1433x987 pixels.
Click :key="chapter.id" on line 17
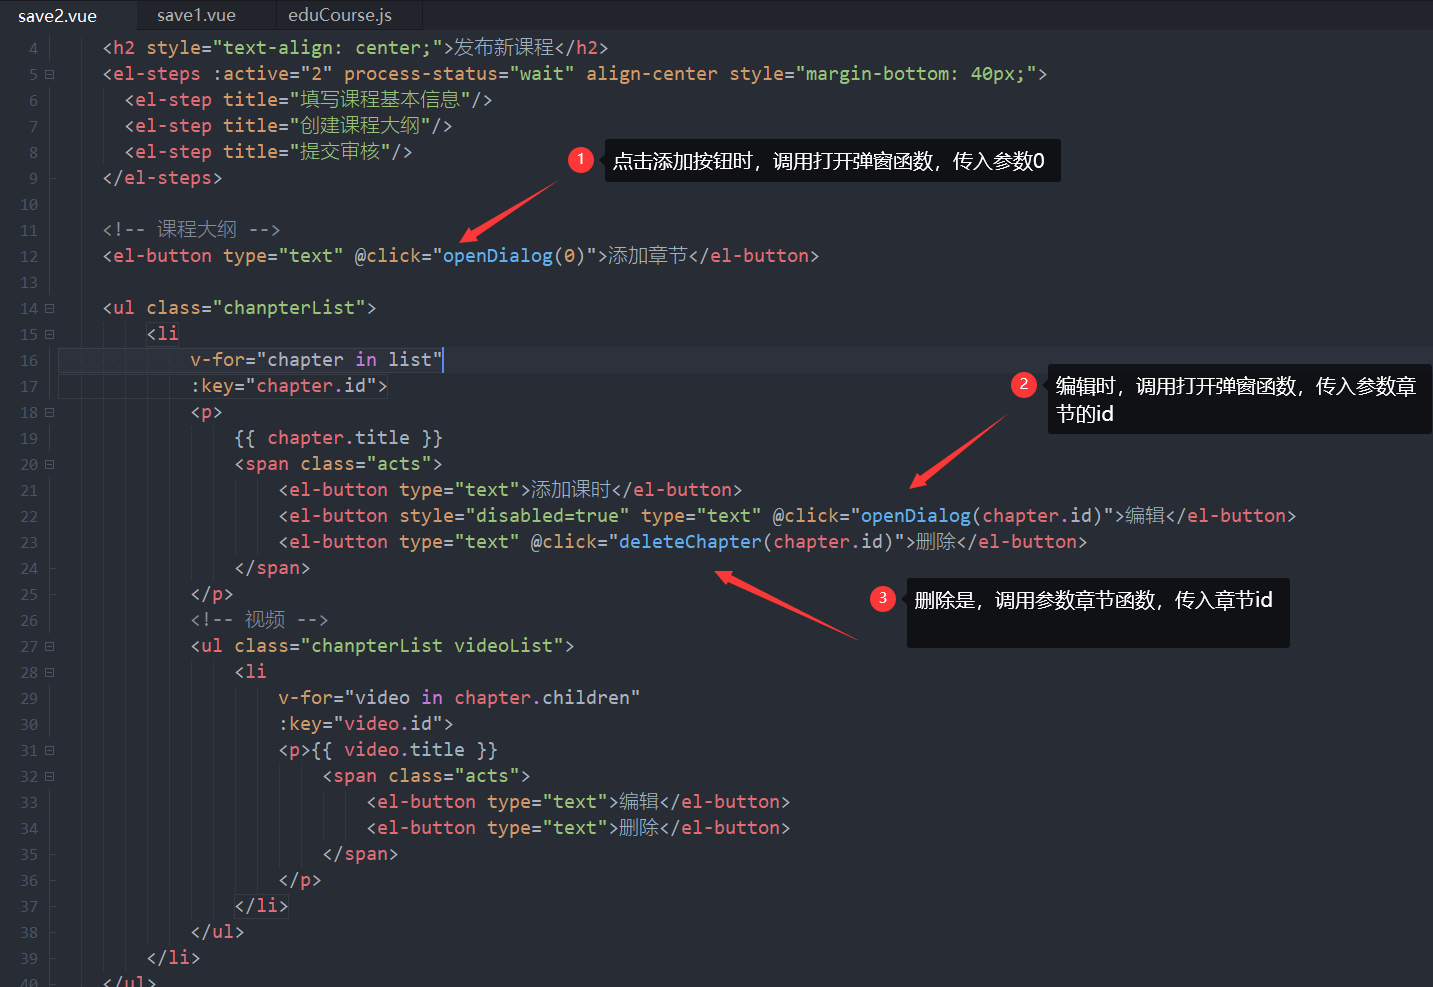point(283,386)
